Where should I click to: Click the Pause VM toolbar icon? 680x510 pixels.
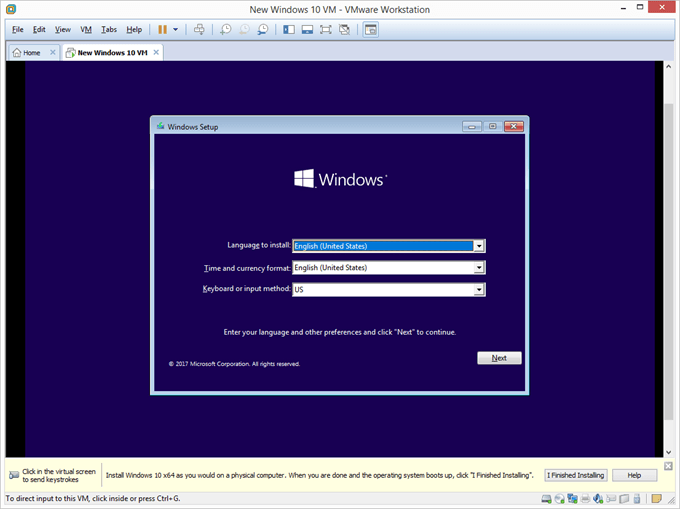[162, 30]
